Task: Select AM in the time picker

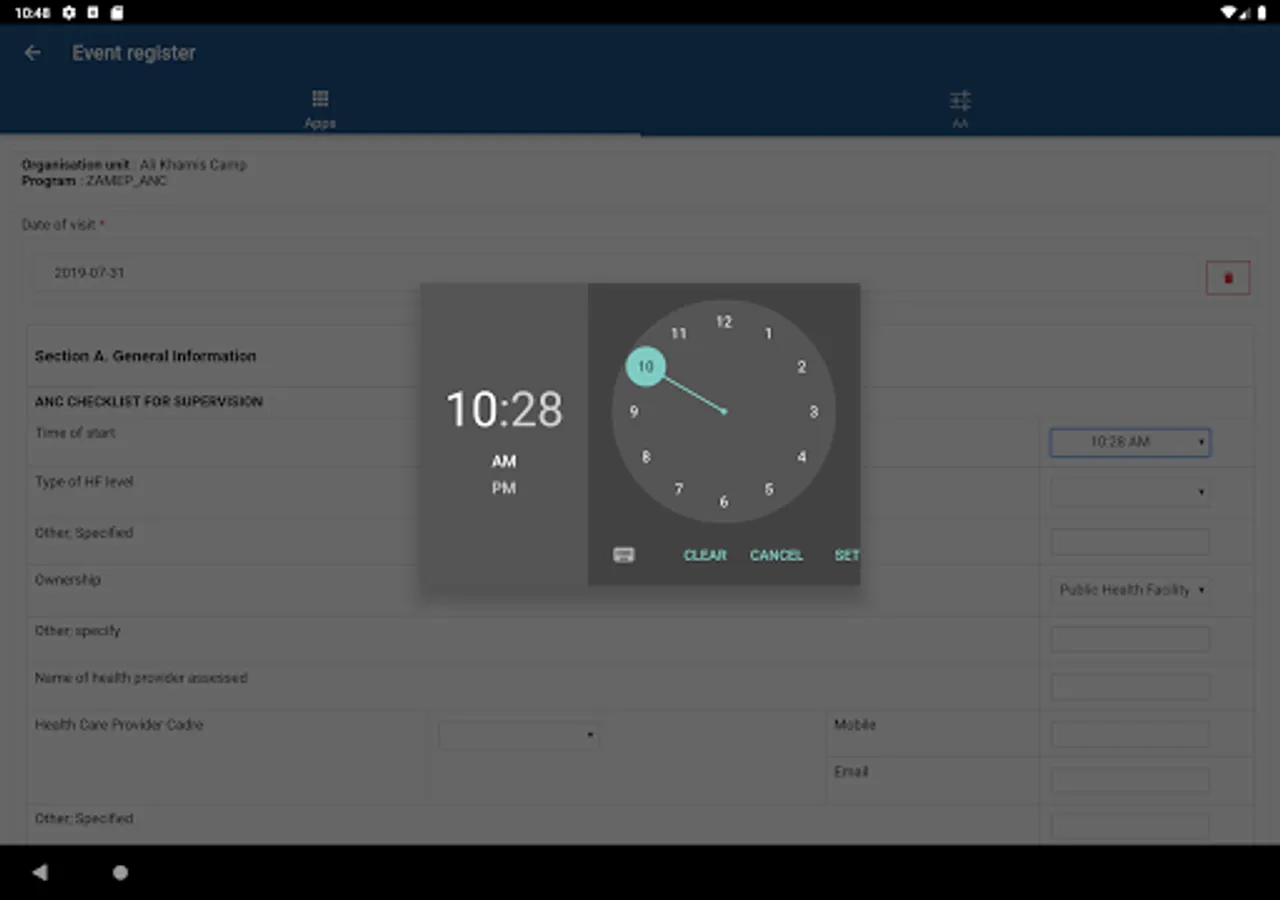Action: tap(504, 461)
